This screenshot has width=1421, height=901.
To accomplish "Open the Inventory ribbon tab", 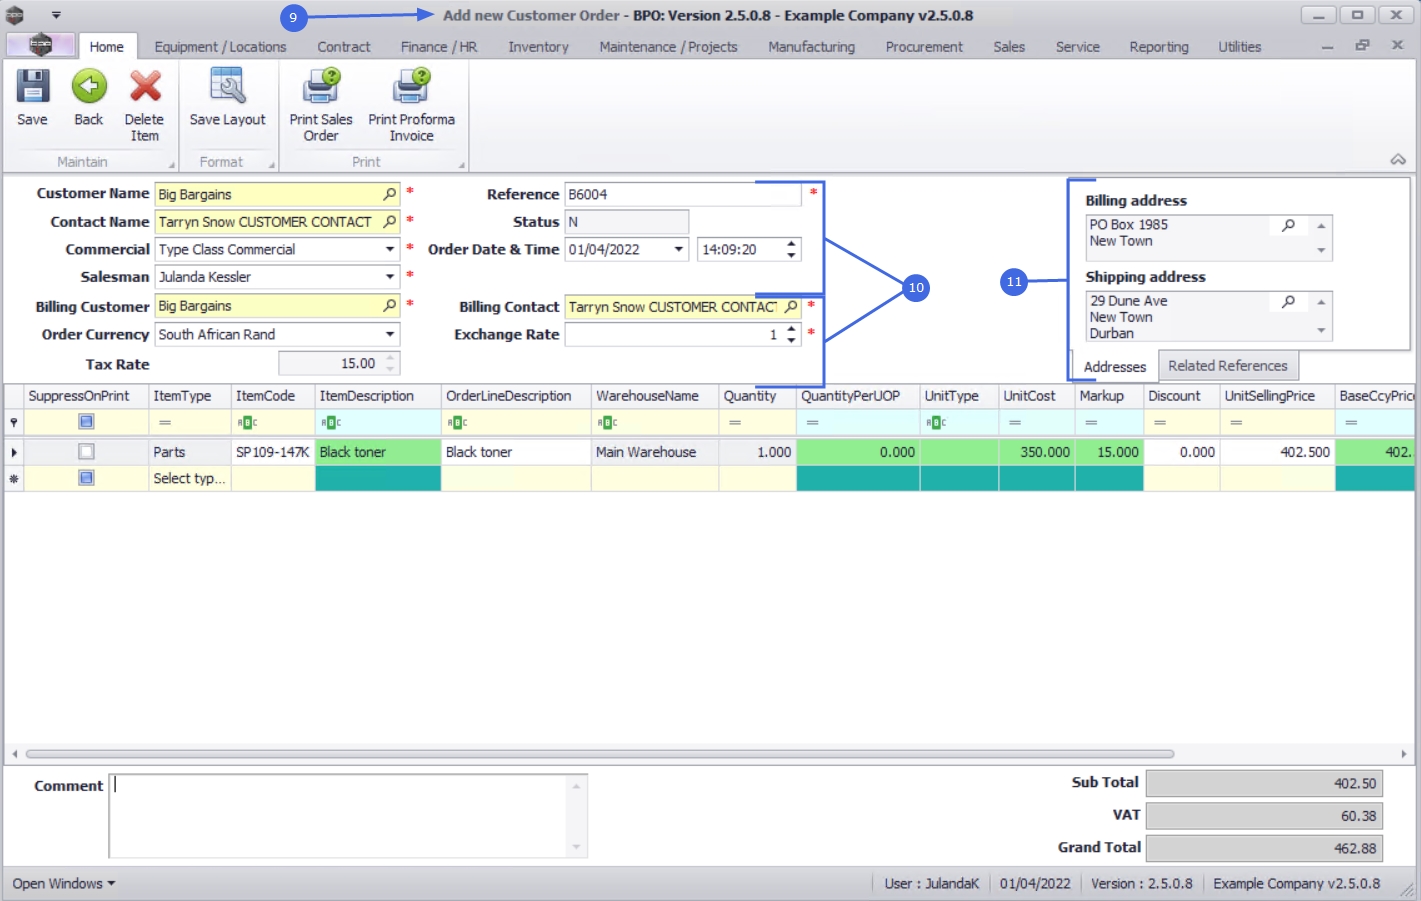I will point(538,47).
